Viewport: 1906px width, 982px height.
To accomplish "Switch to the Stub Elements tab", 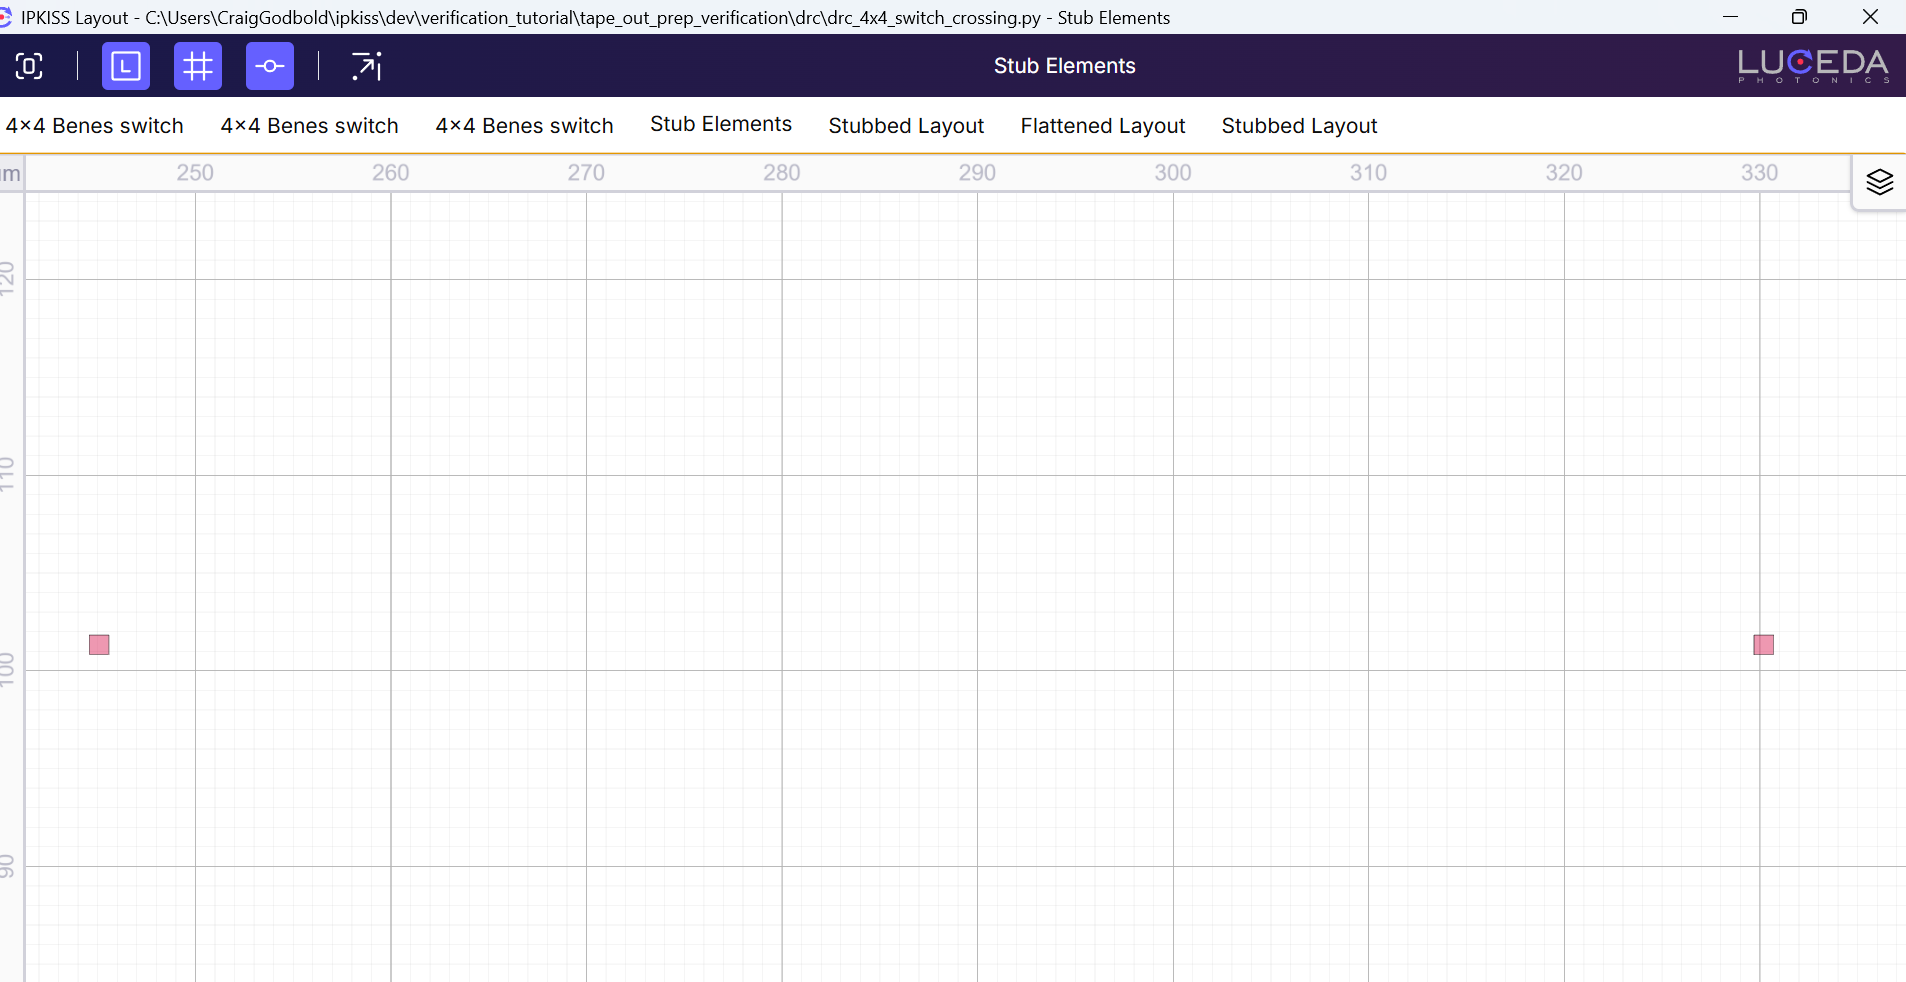I will 720,125.
